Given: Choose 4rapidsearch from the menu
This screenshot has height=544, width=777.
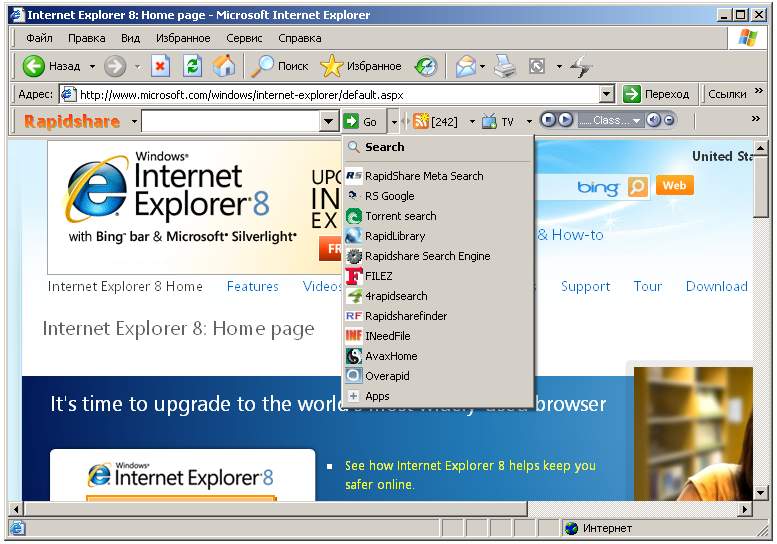Looking at the screenshot, I should coord(438,296).
